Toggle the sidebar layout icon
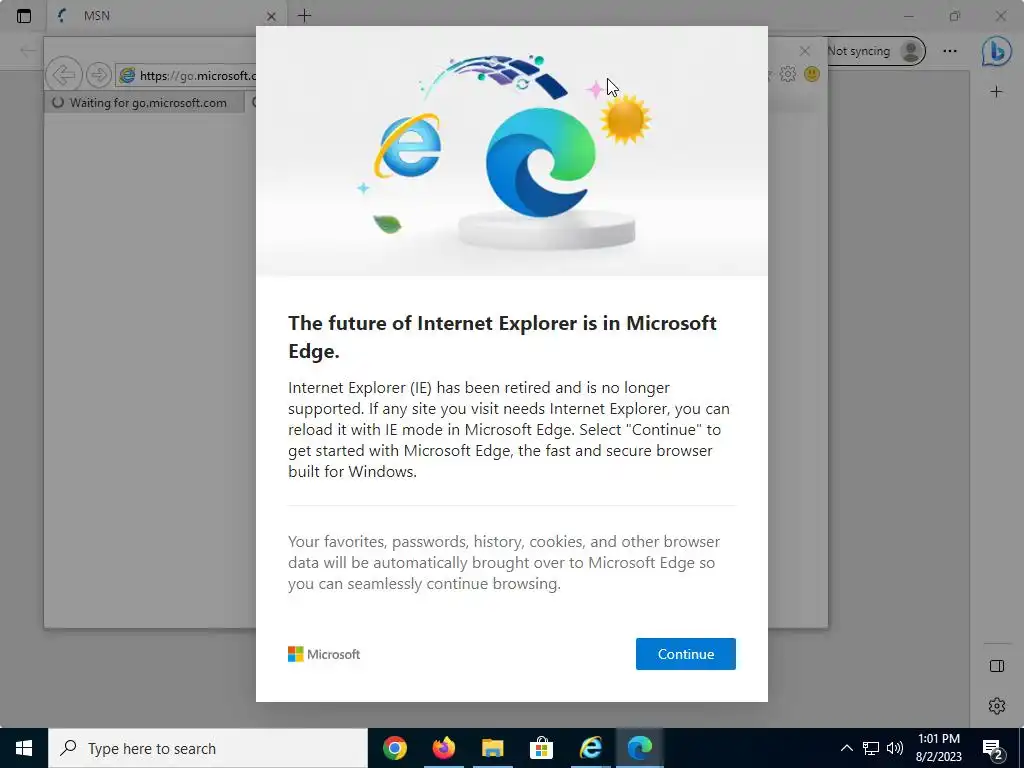1024x768 pixels. pyautogui.click(x=997, y=665)
